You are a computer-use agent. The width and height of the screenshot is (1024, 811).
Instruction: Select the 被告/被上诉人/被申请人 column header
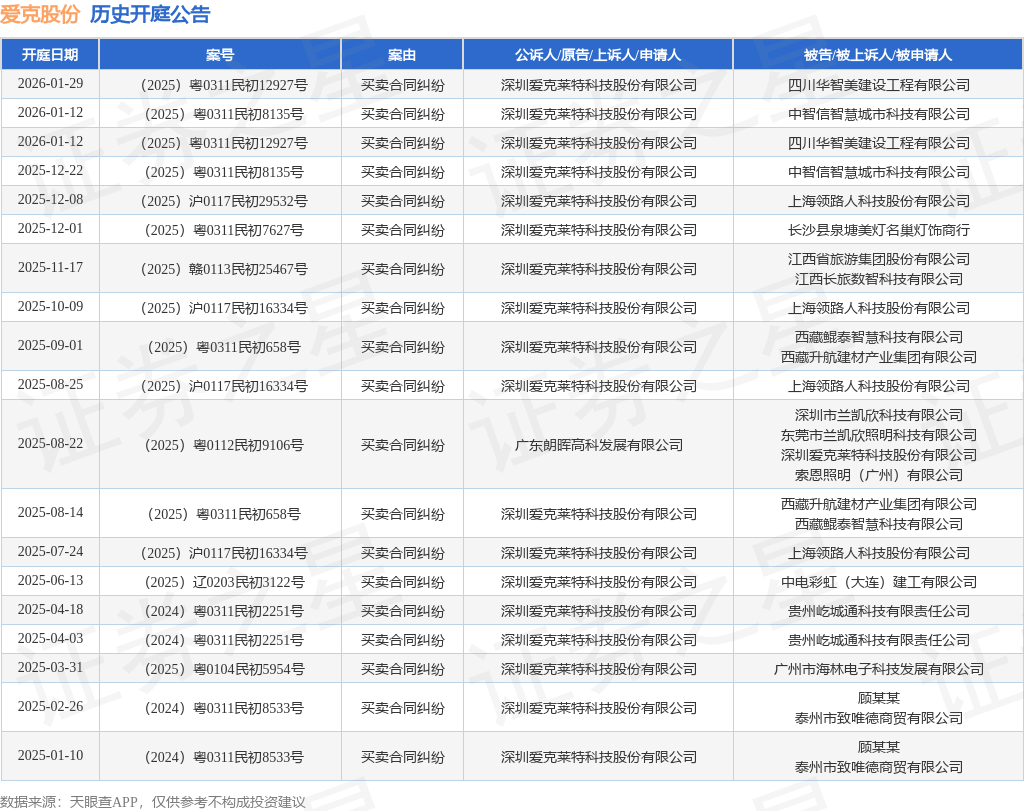878,55
